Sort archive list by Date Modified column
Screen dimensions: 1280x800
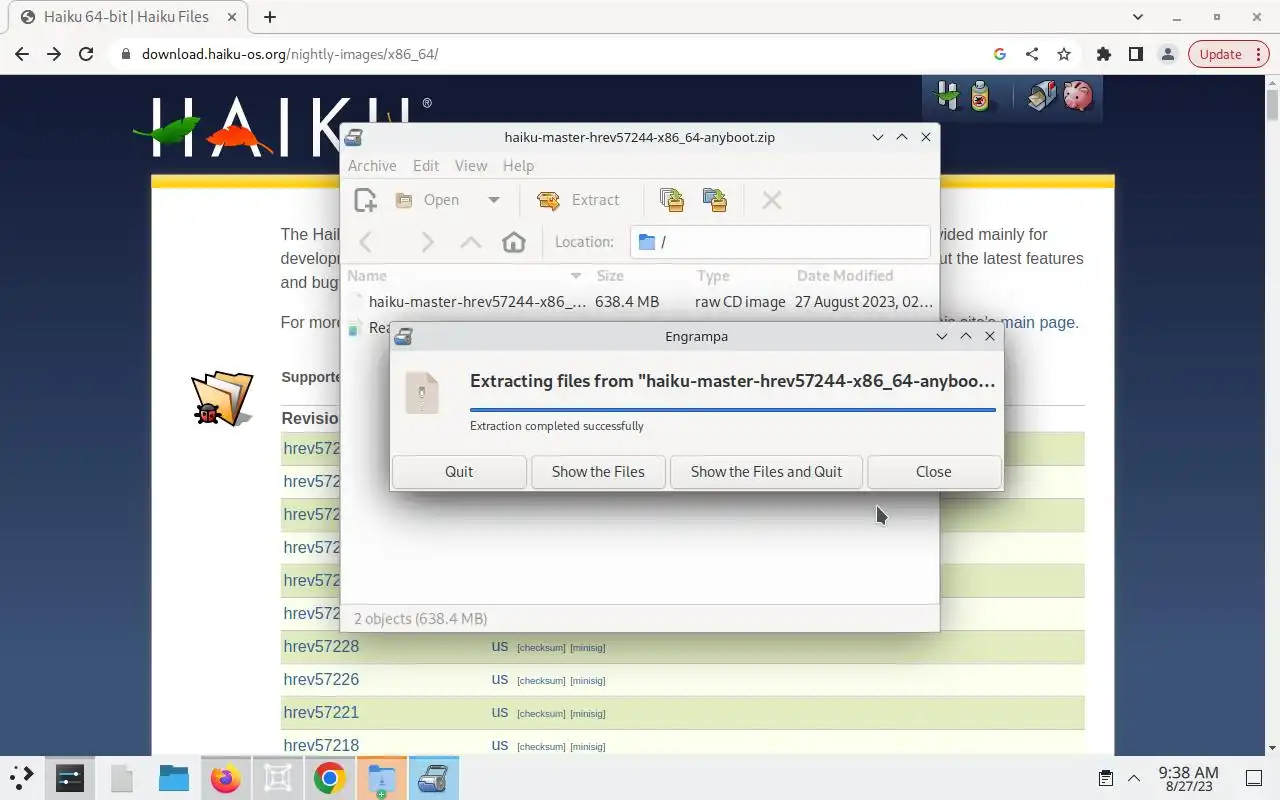(865, 276)
